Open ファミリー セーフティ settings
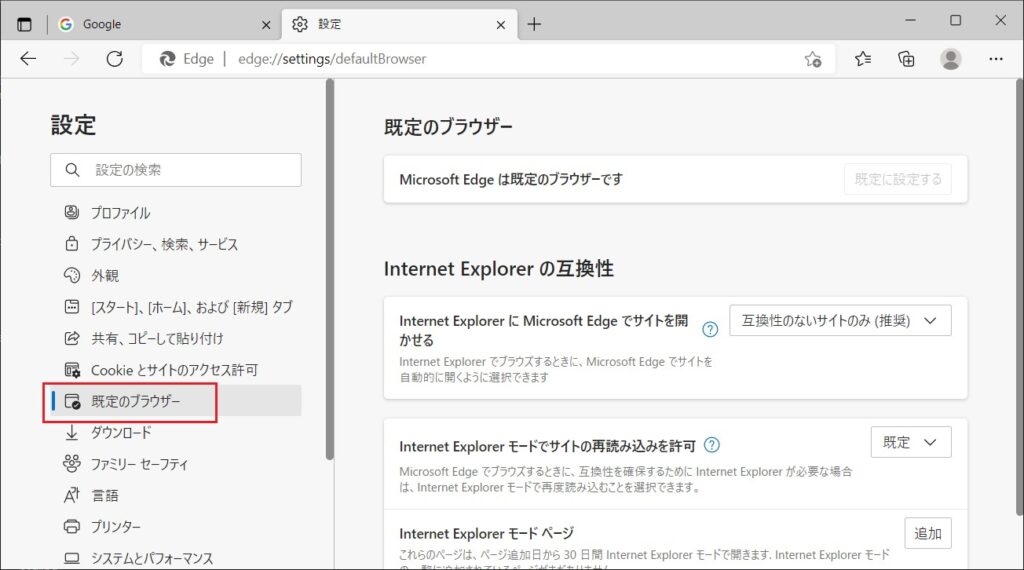The width and height of the screenshot is (1024, 570). click(x=176, y=464)
